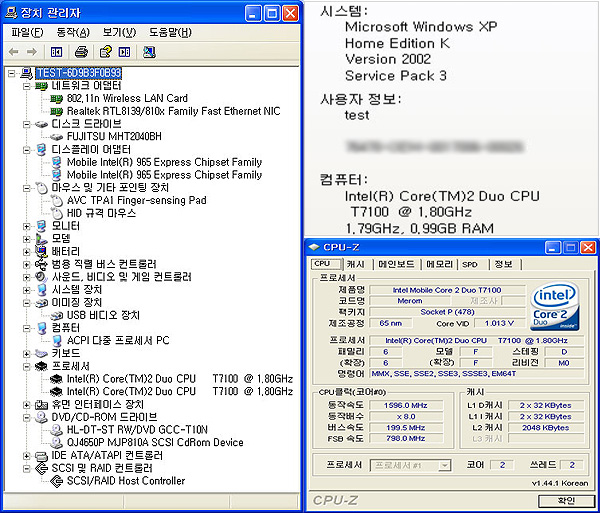Screen dimensions: 600x513
Task: Expand the 범용 직렬 버스 컨트롤러 node
Action: (x=26, y=264)
